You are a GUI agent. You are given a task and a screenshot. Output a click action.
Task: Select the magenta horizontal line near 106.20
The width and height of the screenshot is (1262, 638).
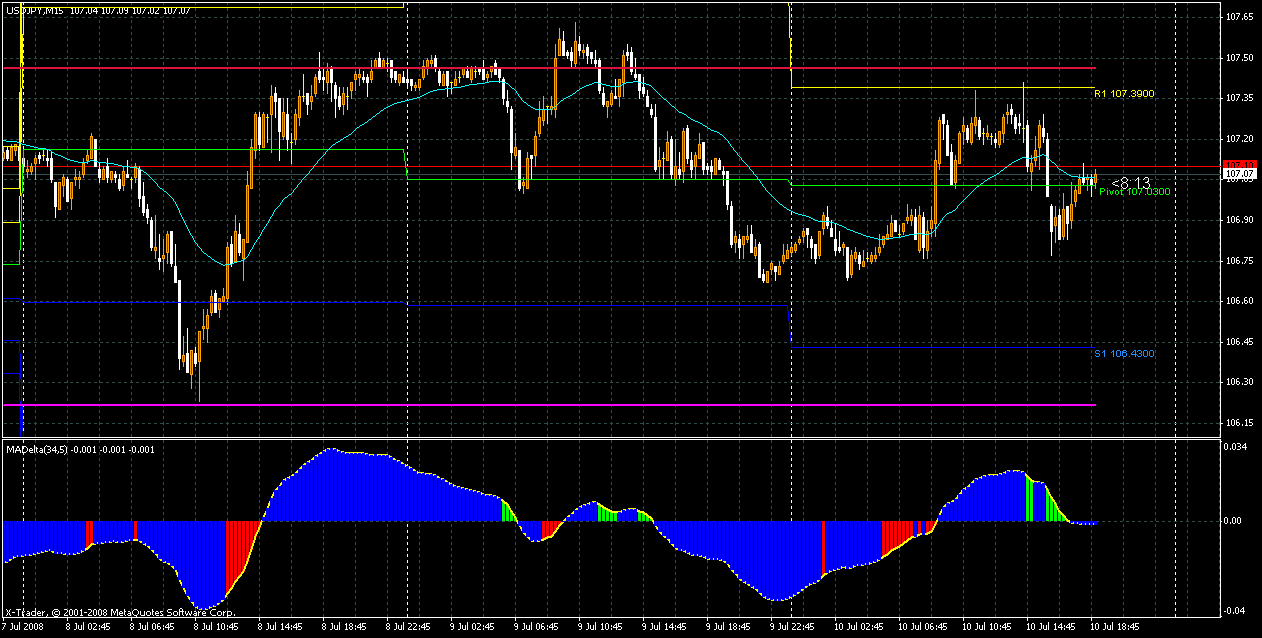coord(550,405)
